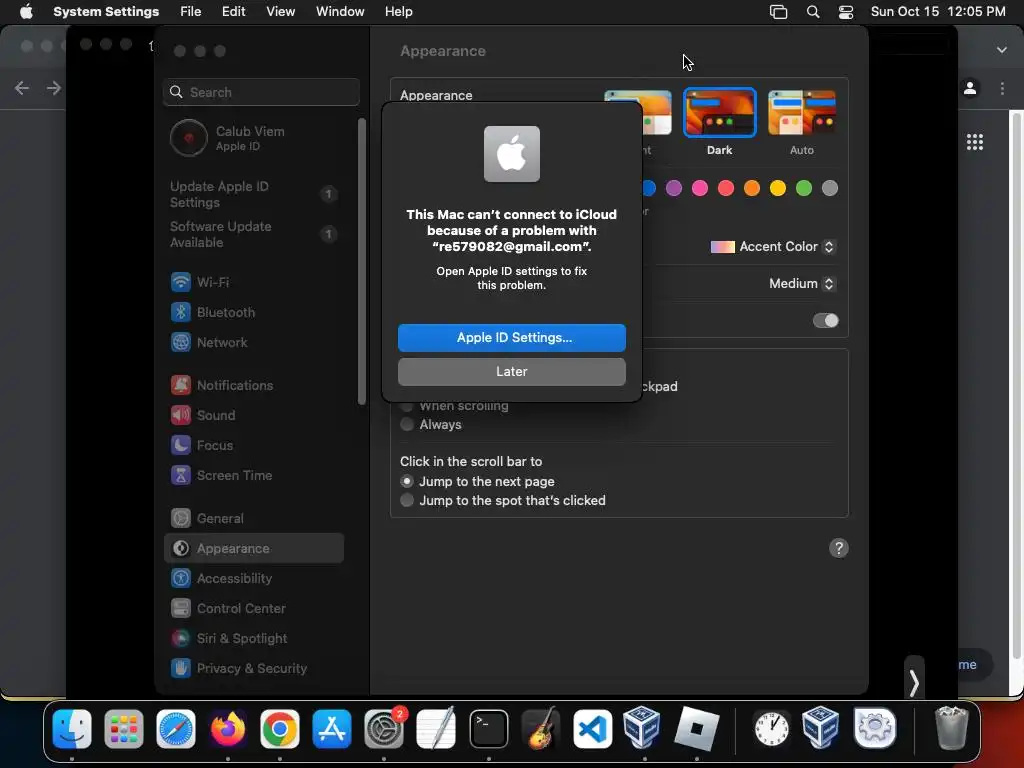Open the System Settings app menu
This screenshot has height=768, width=1024.
106,12
